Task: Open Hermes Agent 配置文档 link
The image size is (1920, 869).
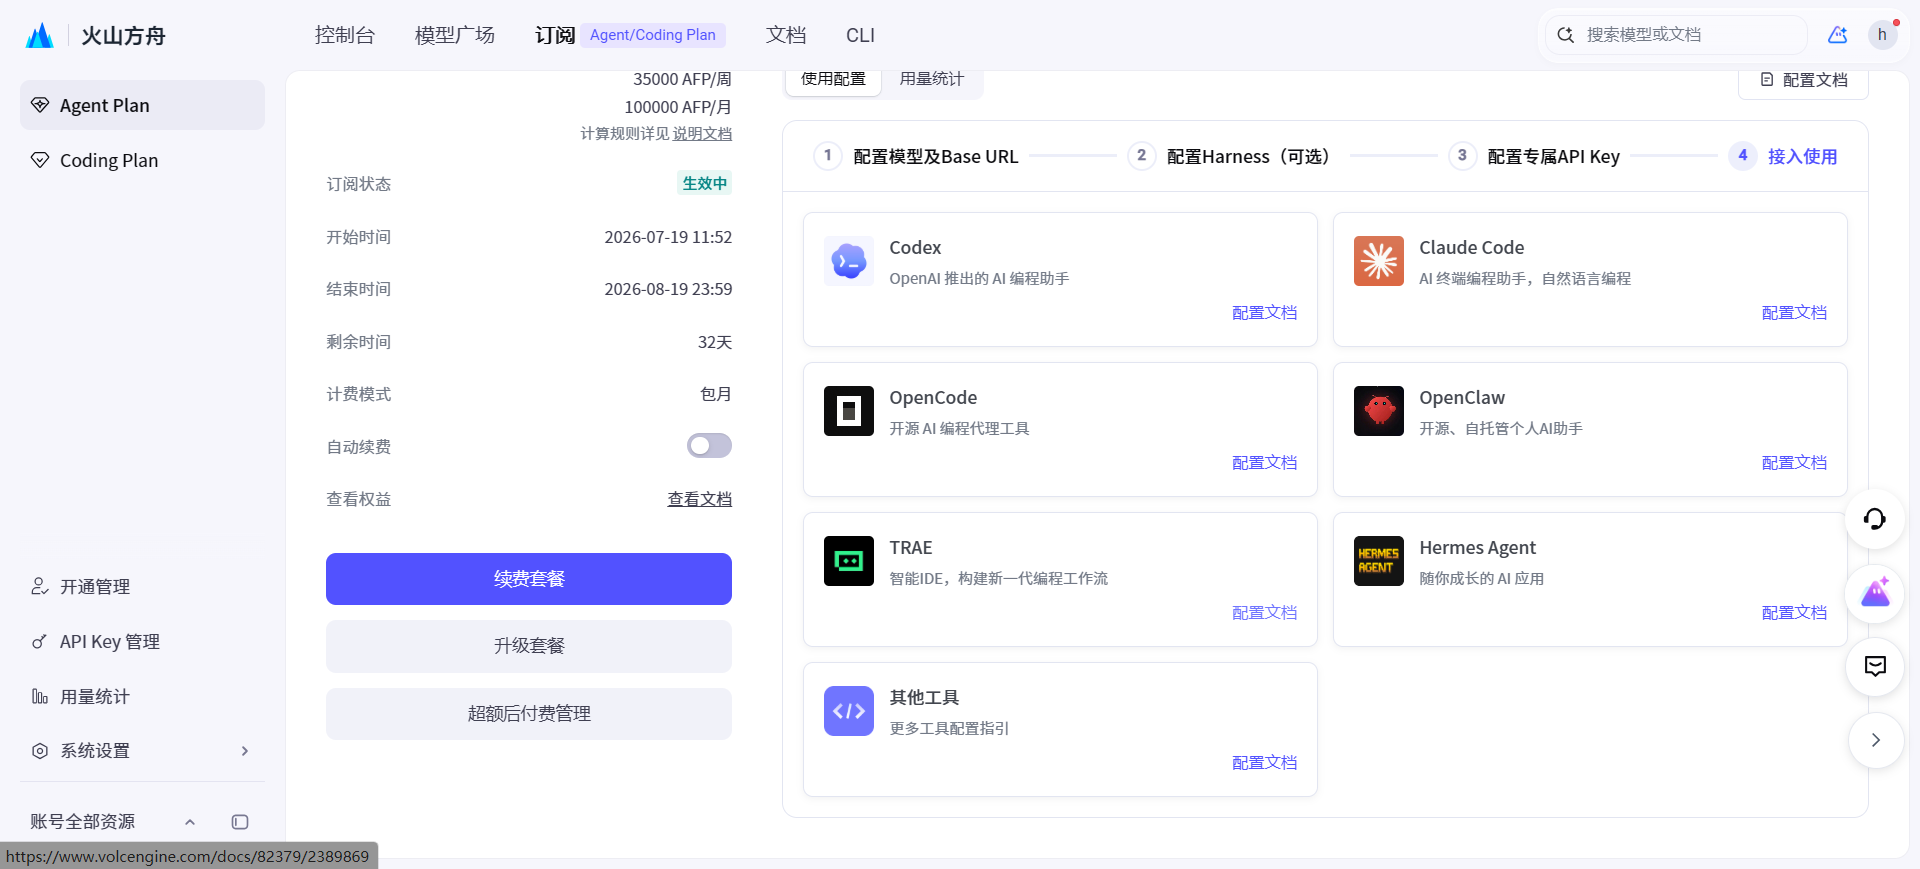Action: pos(1794,613)
